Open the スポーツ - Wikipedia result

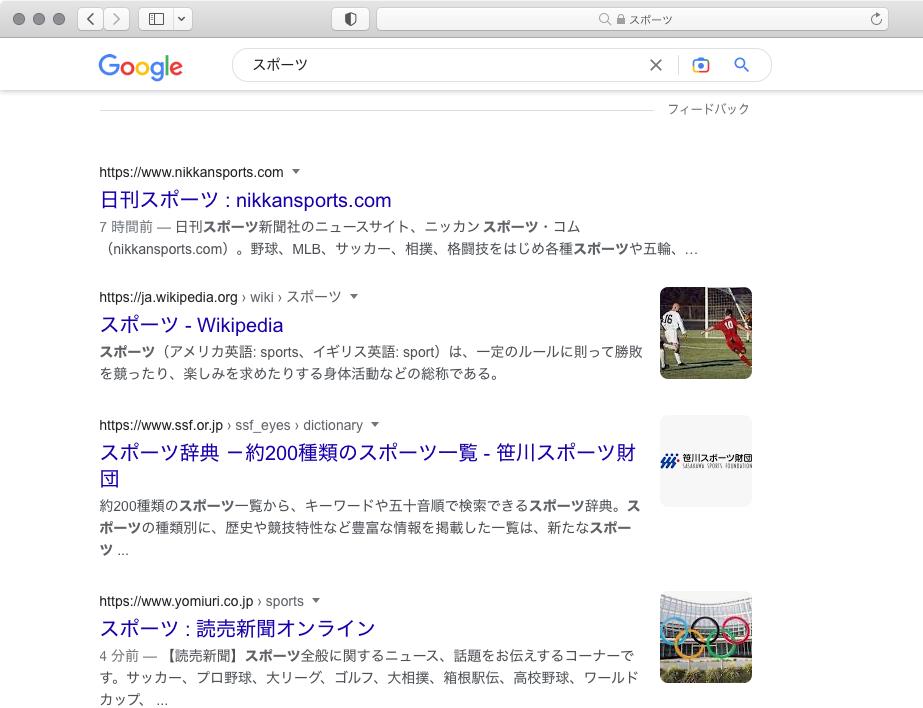191,325
